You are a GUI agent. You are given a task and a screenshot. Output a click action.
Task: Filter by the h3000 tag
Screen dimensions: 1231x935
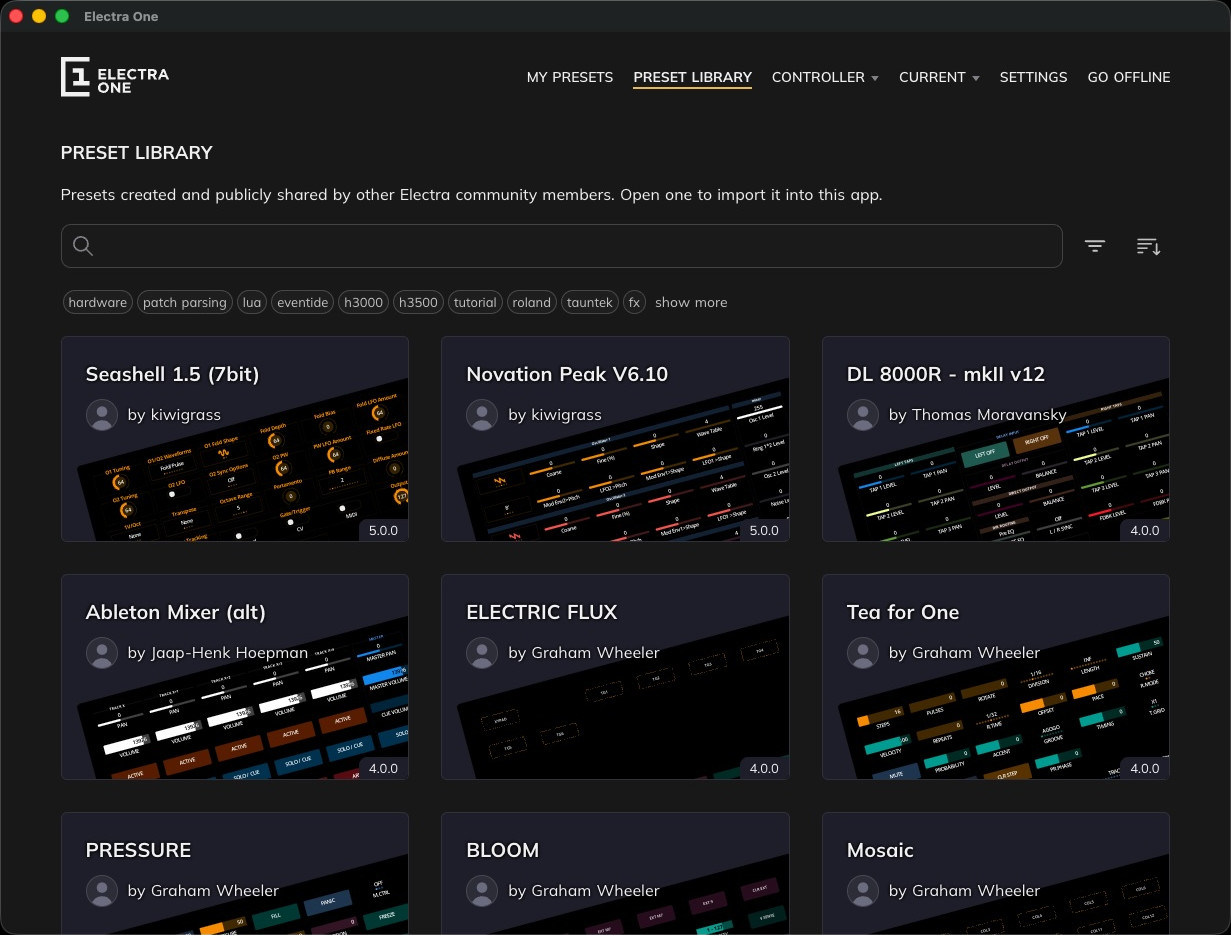pos(363,302)
